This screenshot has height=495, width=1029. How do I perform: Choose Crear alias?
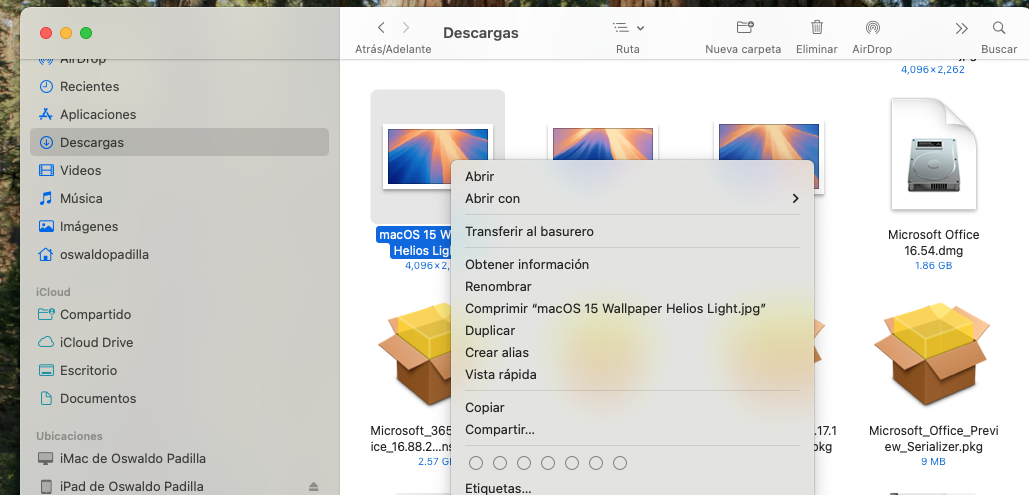tap(633, 353)
